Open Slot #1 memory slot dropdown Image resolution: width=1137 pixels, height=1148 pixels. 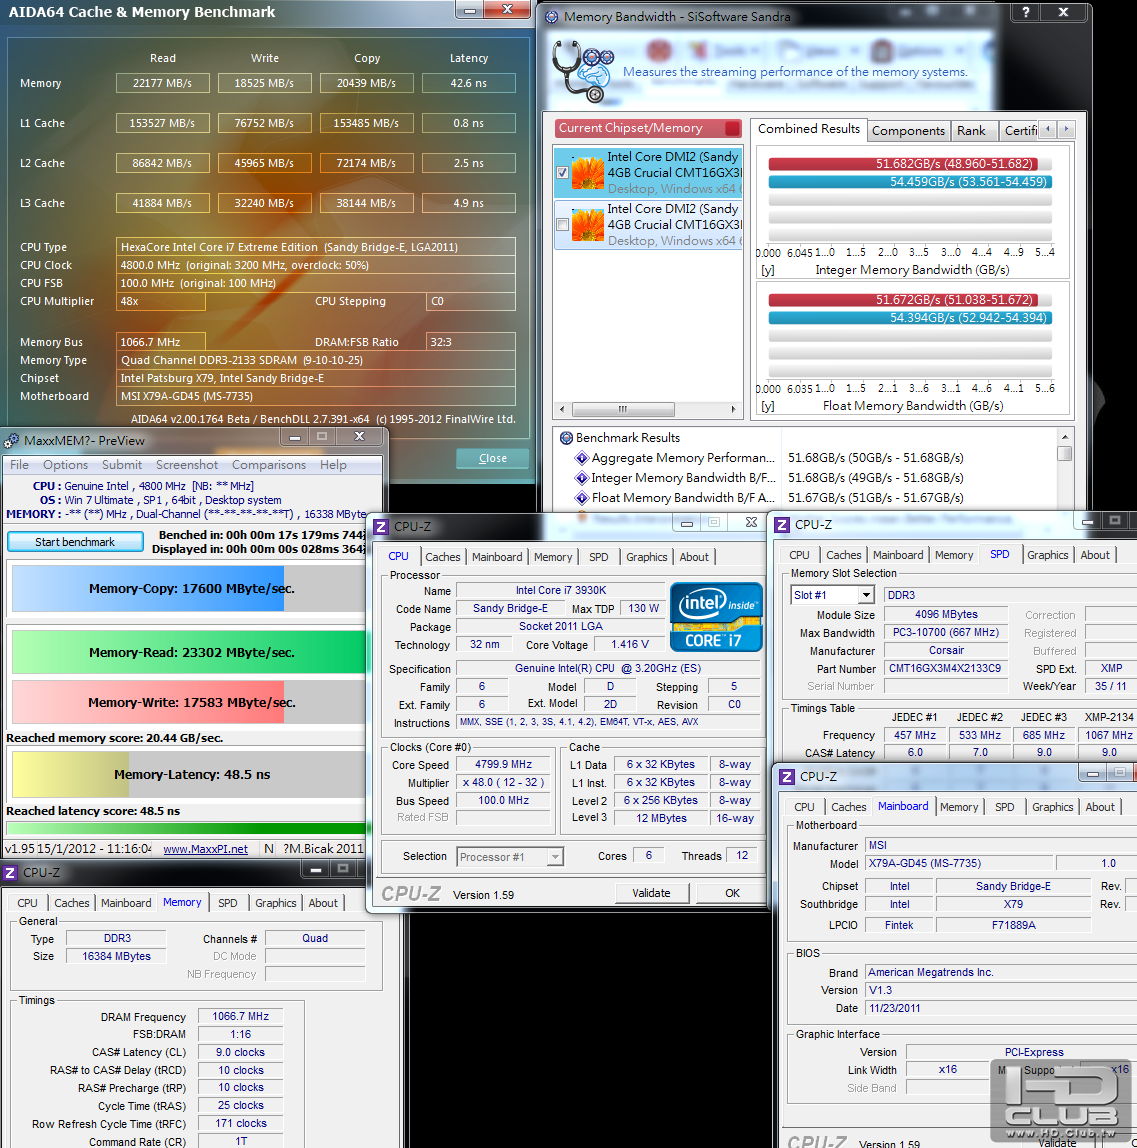pos(866,595)
